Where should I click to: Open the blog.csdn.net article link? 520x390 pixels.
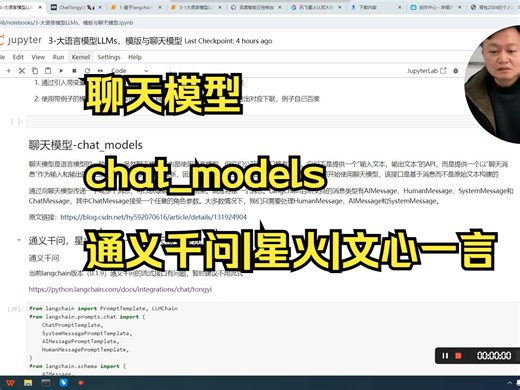tap(154, 217)
